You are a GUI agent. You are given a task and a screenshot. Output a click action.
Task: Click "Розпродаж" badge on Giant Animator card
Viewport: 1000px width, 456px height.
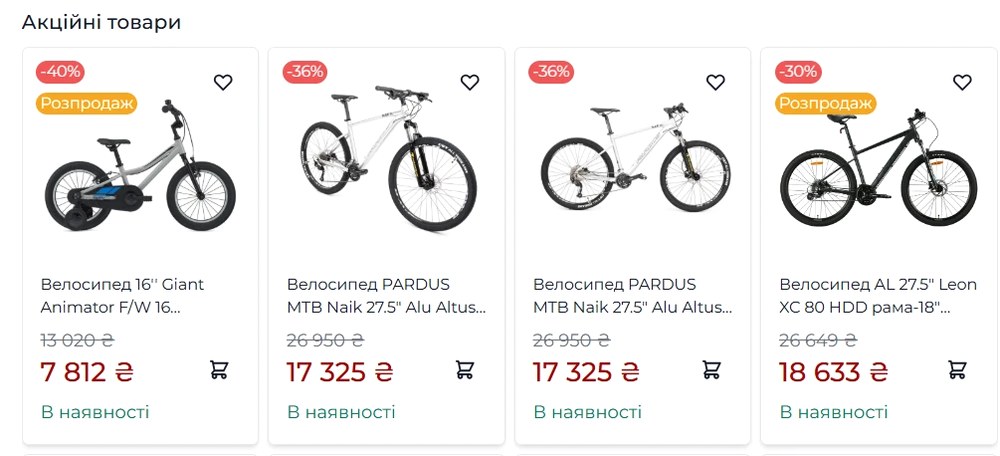87,103
